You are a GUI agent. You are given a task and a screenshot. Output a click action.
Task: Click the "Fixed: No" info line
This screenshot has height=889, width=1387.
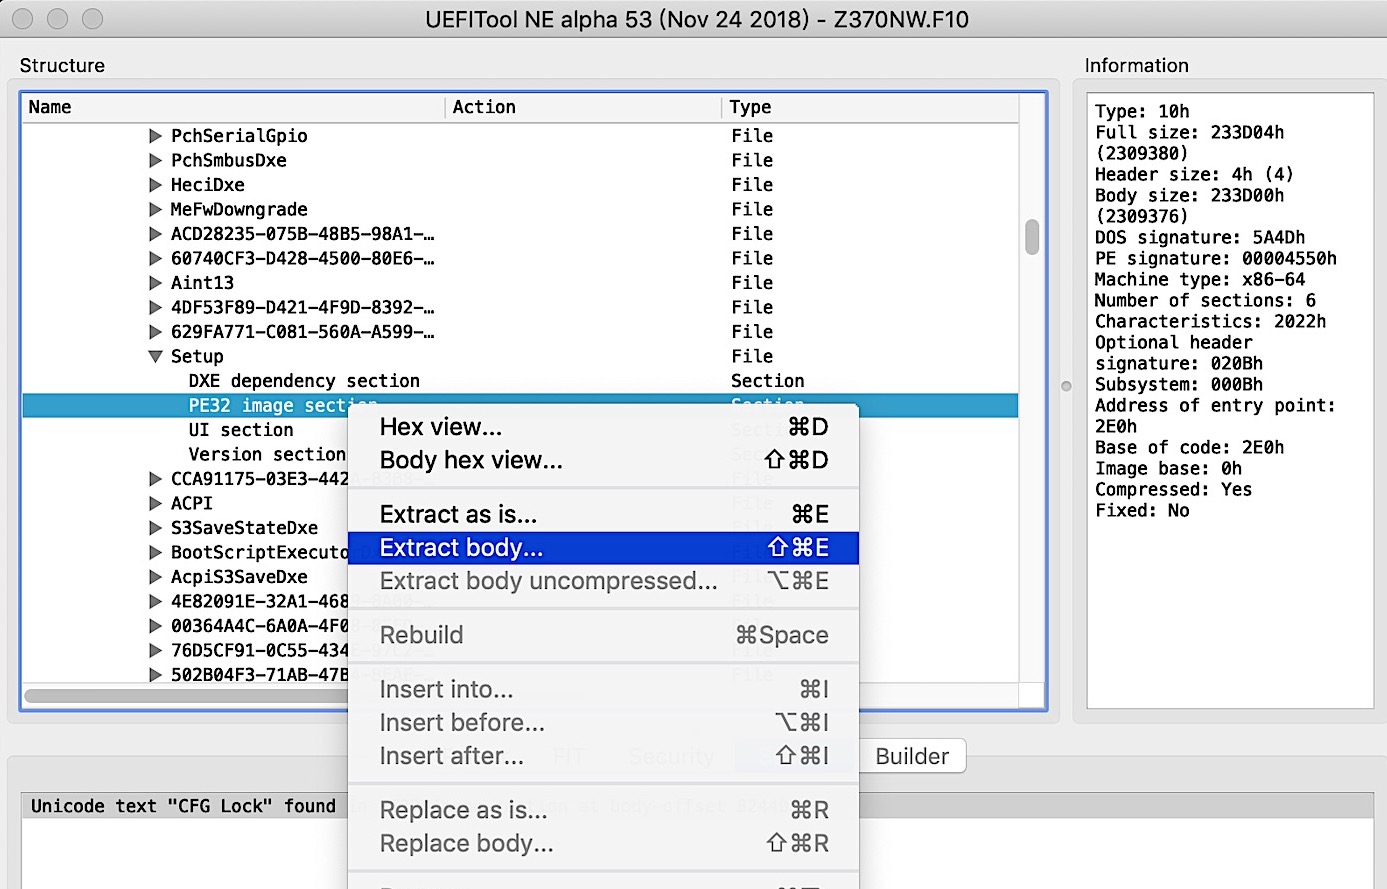[1142, 510]
